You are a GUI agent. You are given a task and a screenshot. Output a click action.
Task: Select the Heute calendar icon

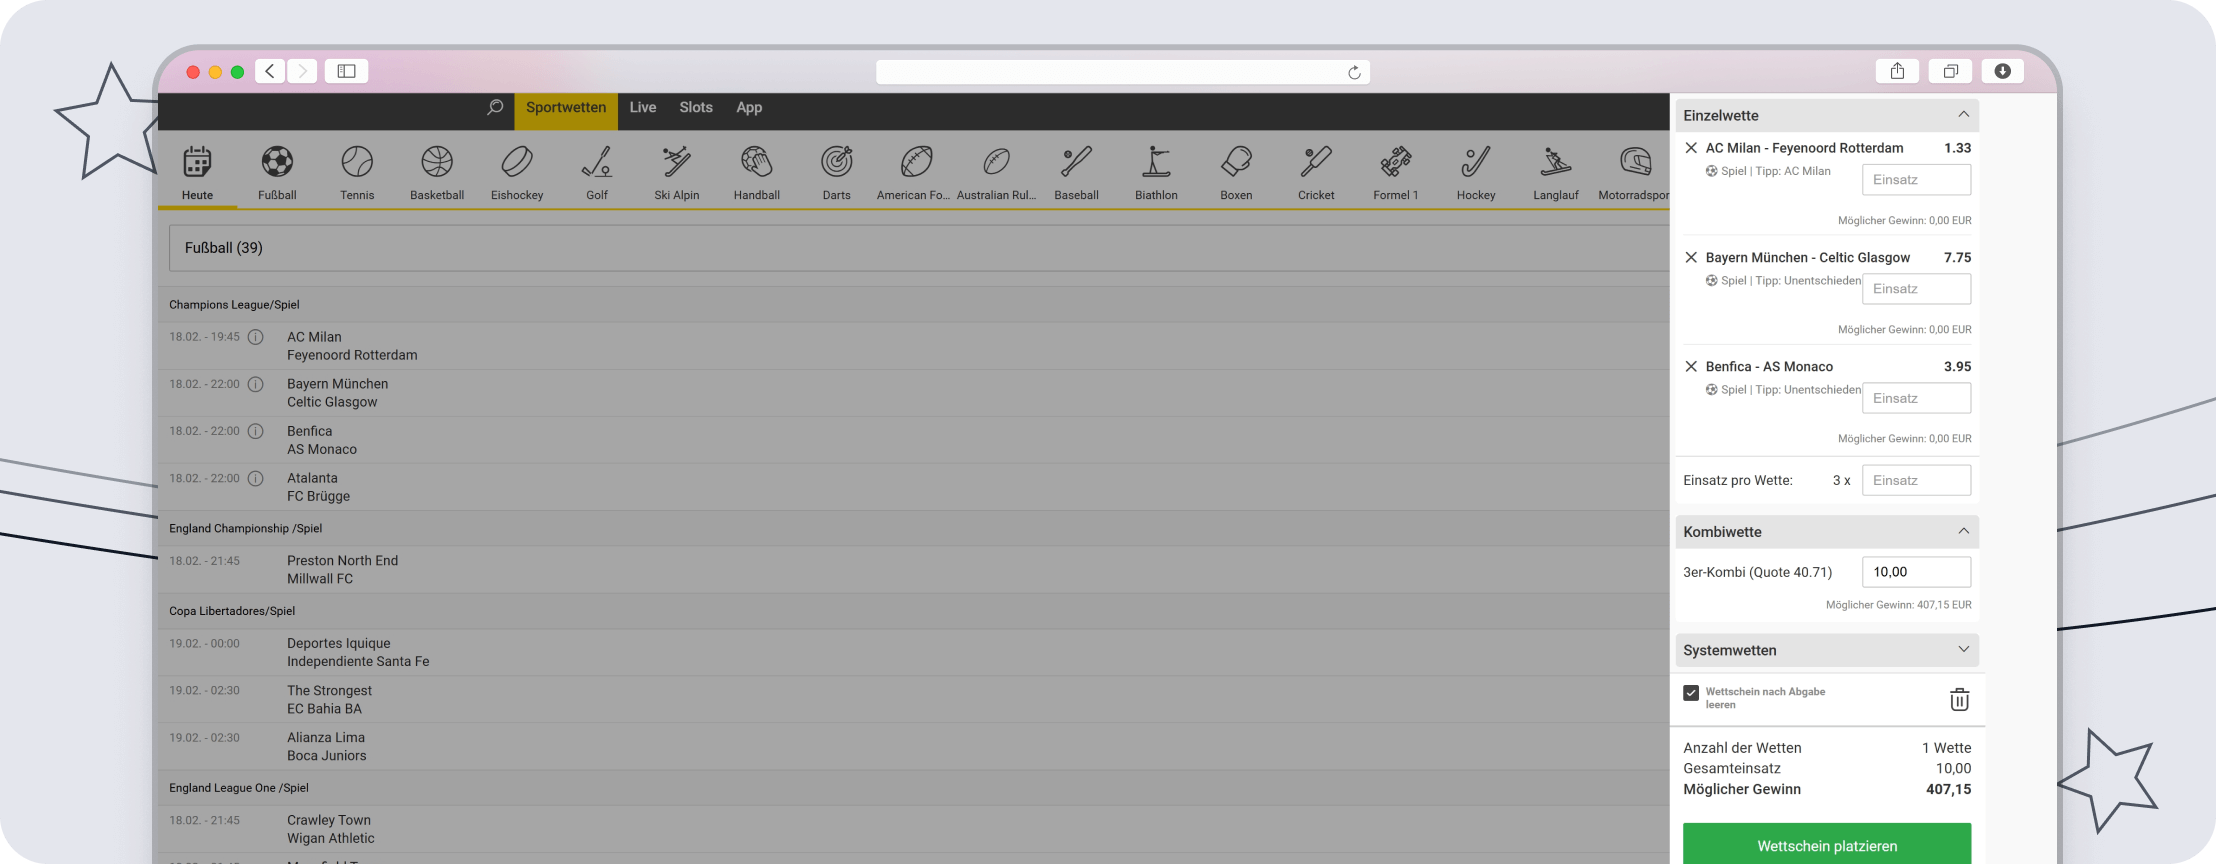pos(197,162)
